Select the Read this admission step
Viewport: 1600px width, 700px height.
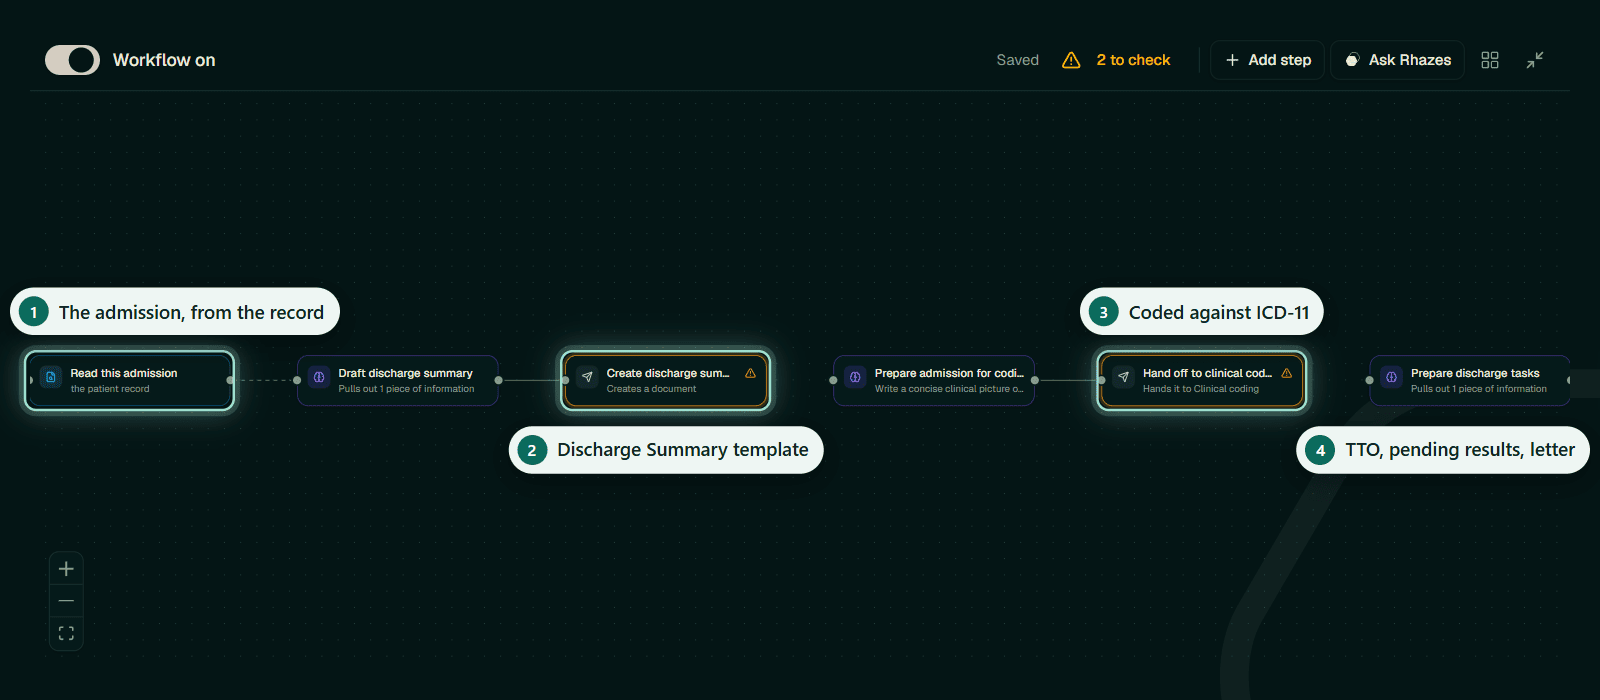130,380
